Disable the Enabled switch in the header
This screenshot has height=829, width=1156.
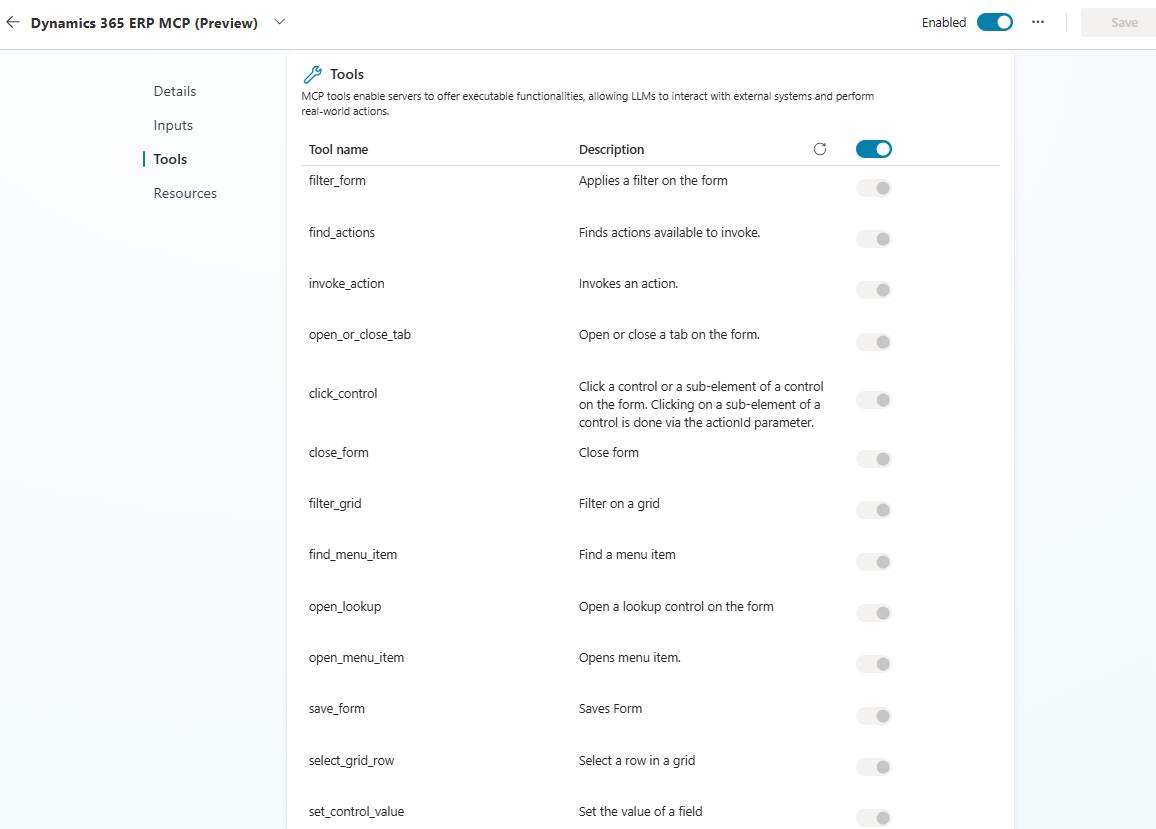pos(994,20)
